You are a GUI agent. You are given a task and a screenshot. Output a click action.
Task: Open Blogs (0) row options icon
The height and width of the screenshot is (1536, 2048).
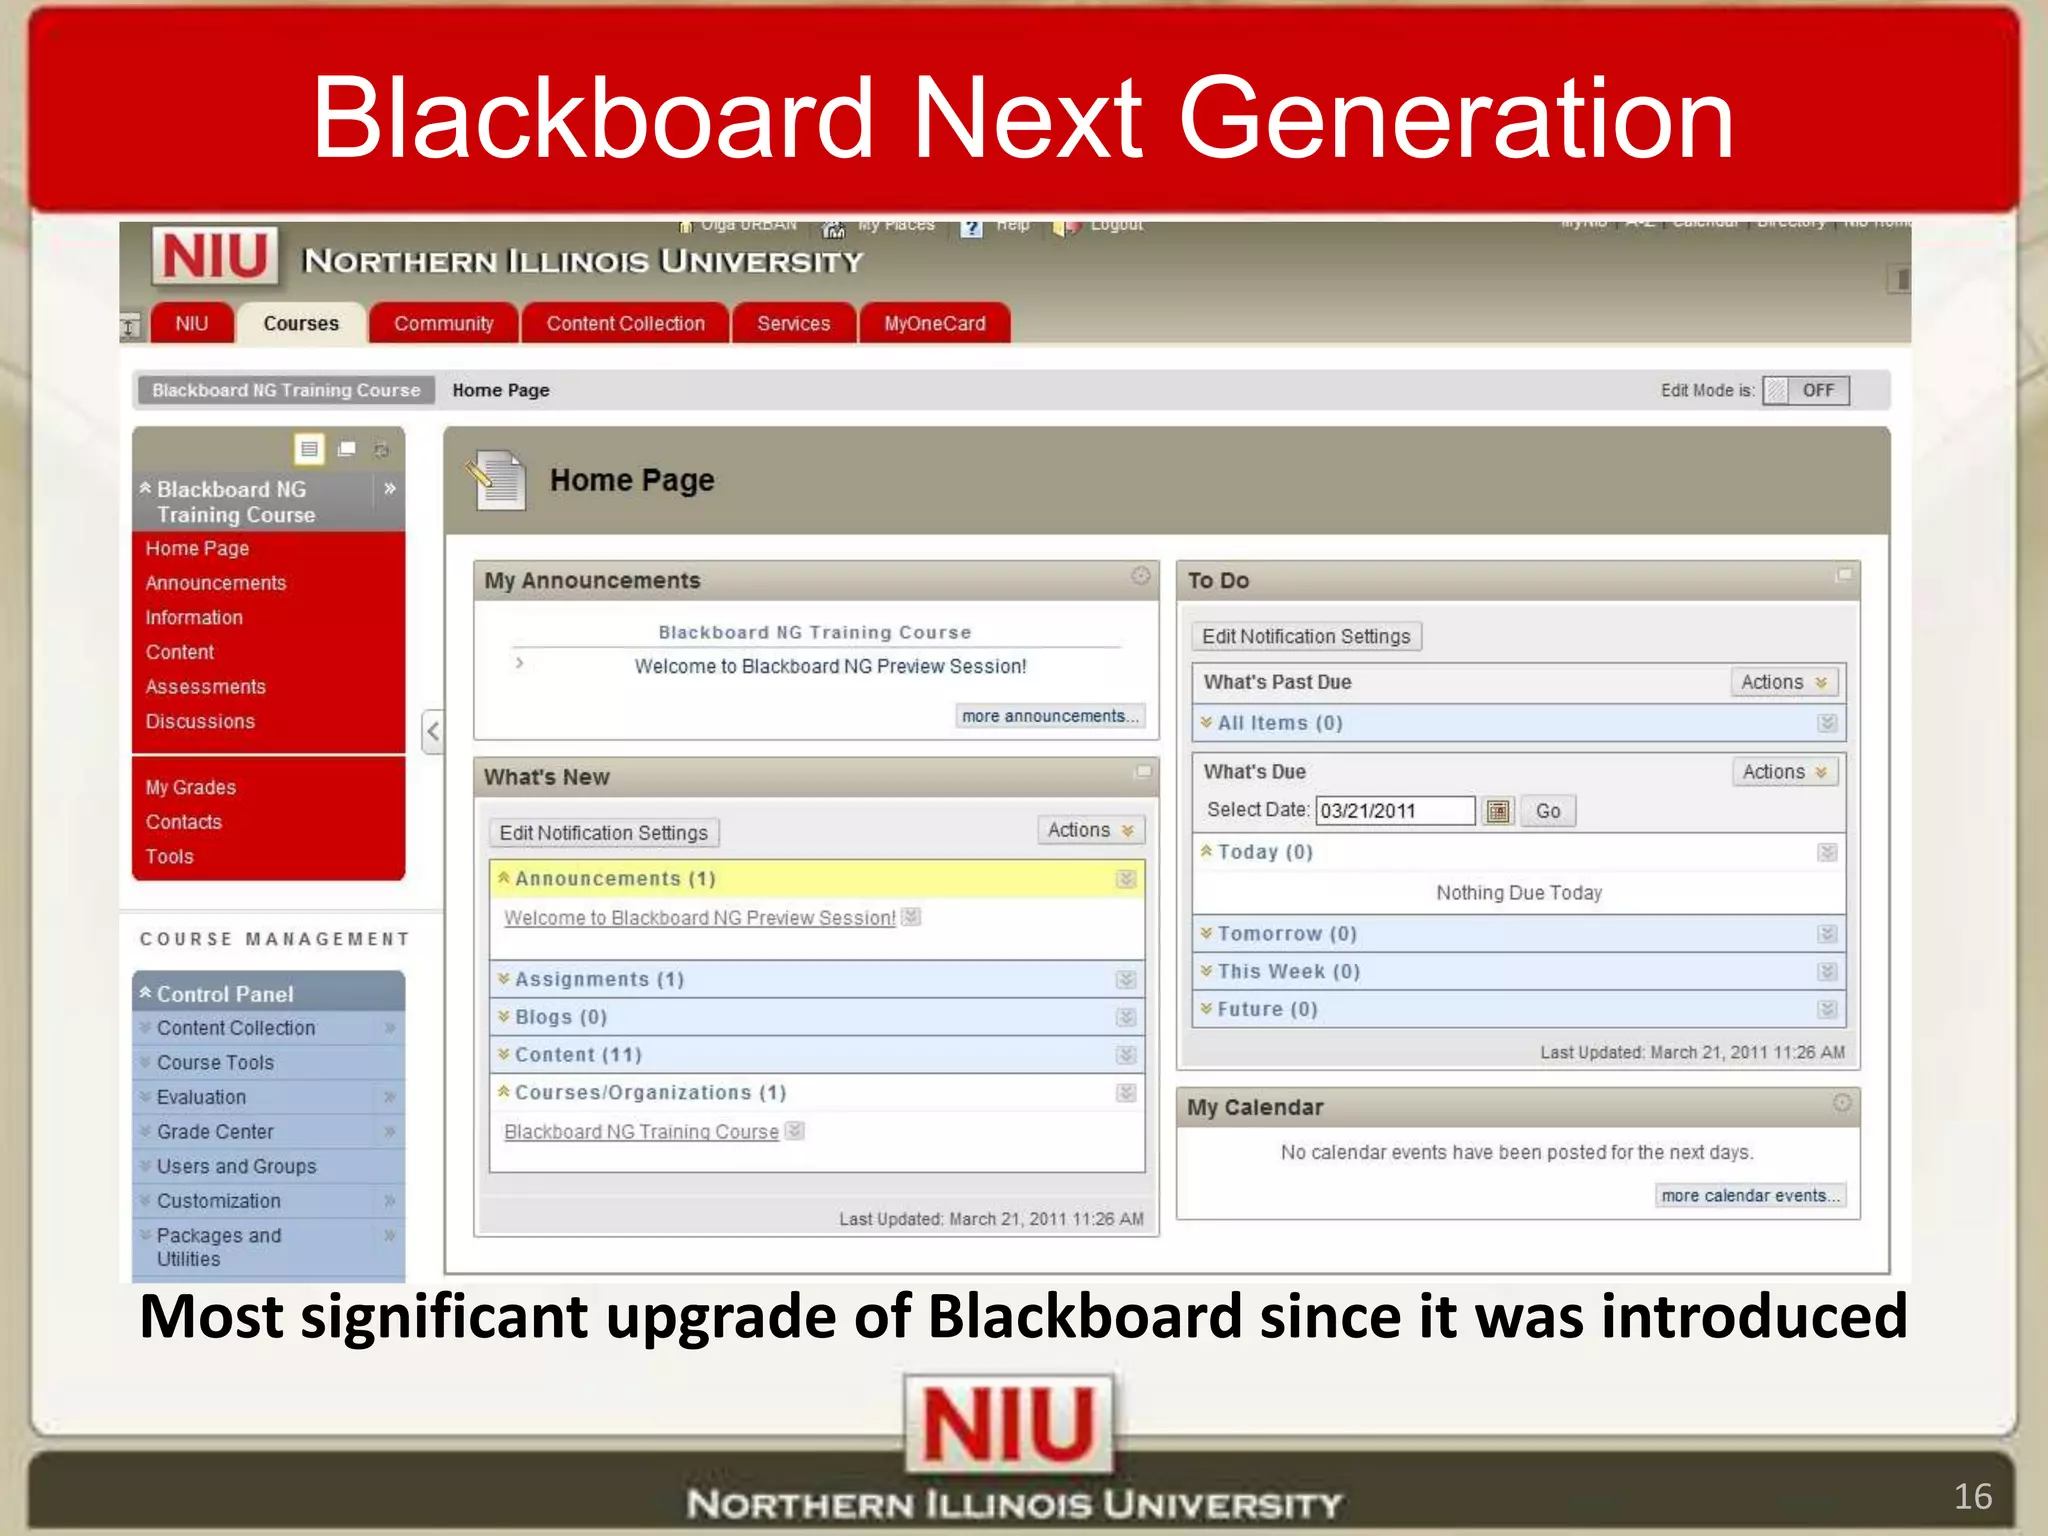tap(1126, 1018)
